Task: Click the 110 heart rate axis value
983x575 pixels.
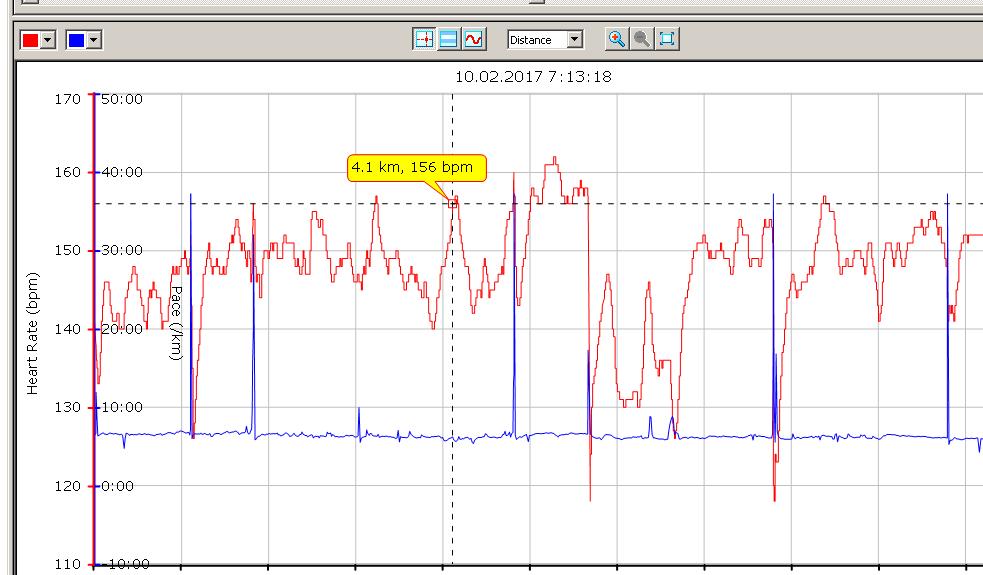Action: [68, 564]
